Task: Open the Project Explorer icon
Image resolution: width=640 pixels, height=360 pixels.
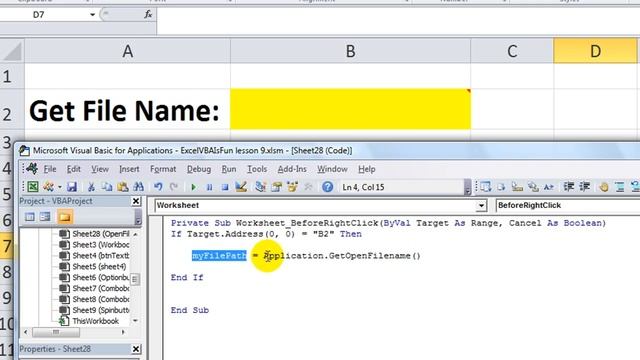Action: point(260,187)
